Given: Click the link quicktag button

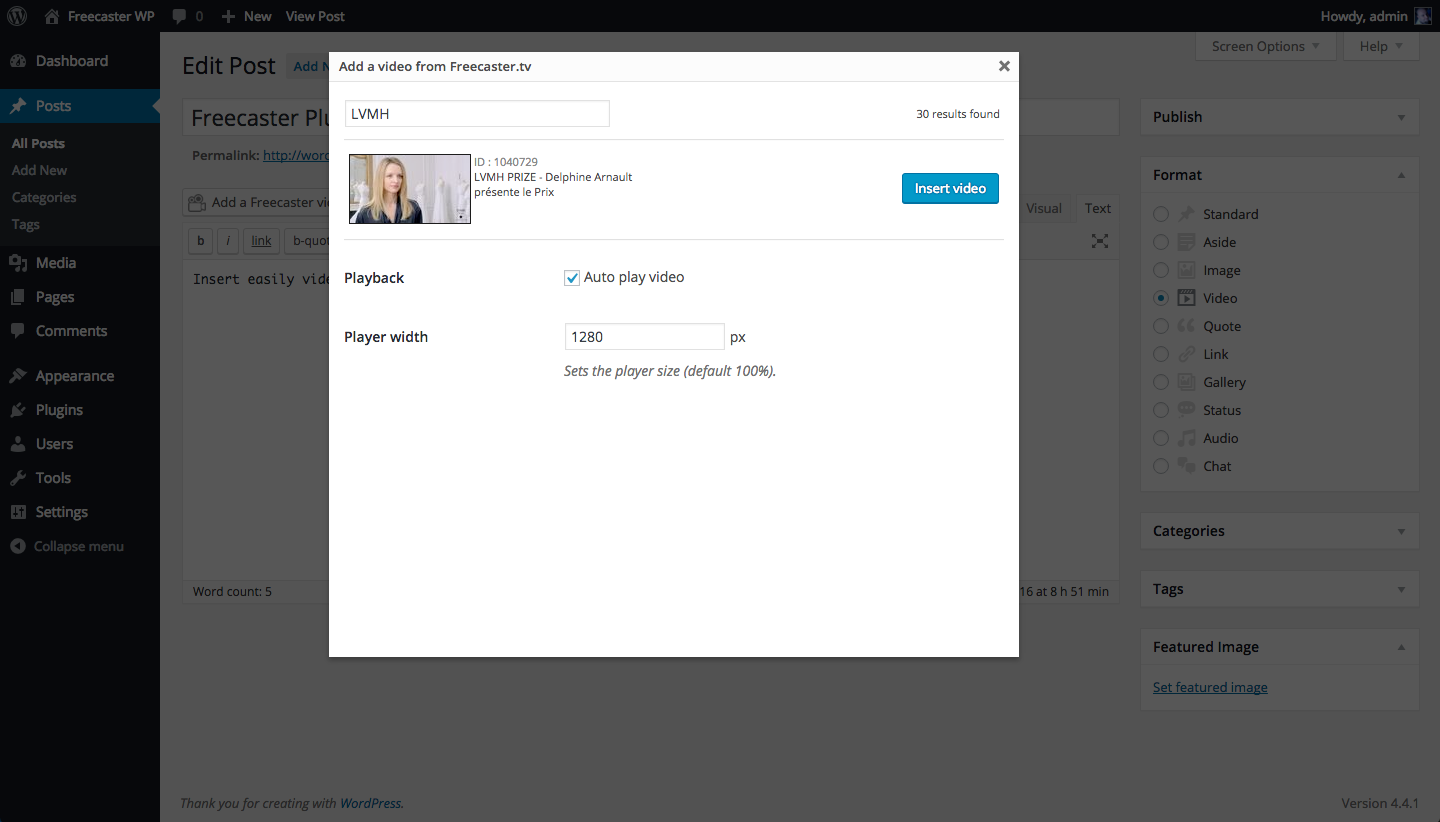Looking at the screenshot, I should click(x=261, y=241).
